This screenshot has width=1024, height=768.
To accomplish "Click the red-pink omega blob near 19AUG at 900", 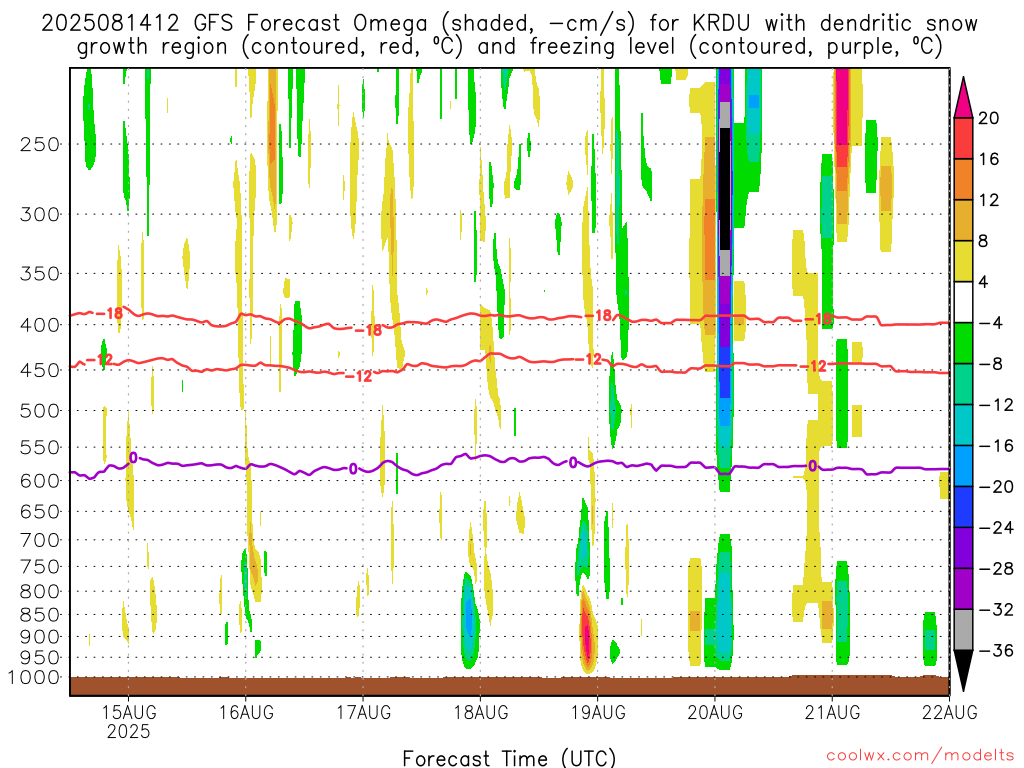I will pyautogui.click(x=588, y=632).
